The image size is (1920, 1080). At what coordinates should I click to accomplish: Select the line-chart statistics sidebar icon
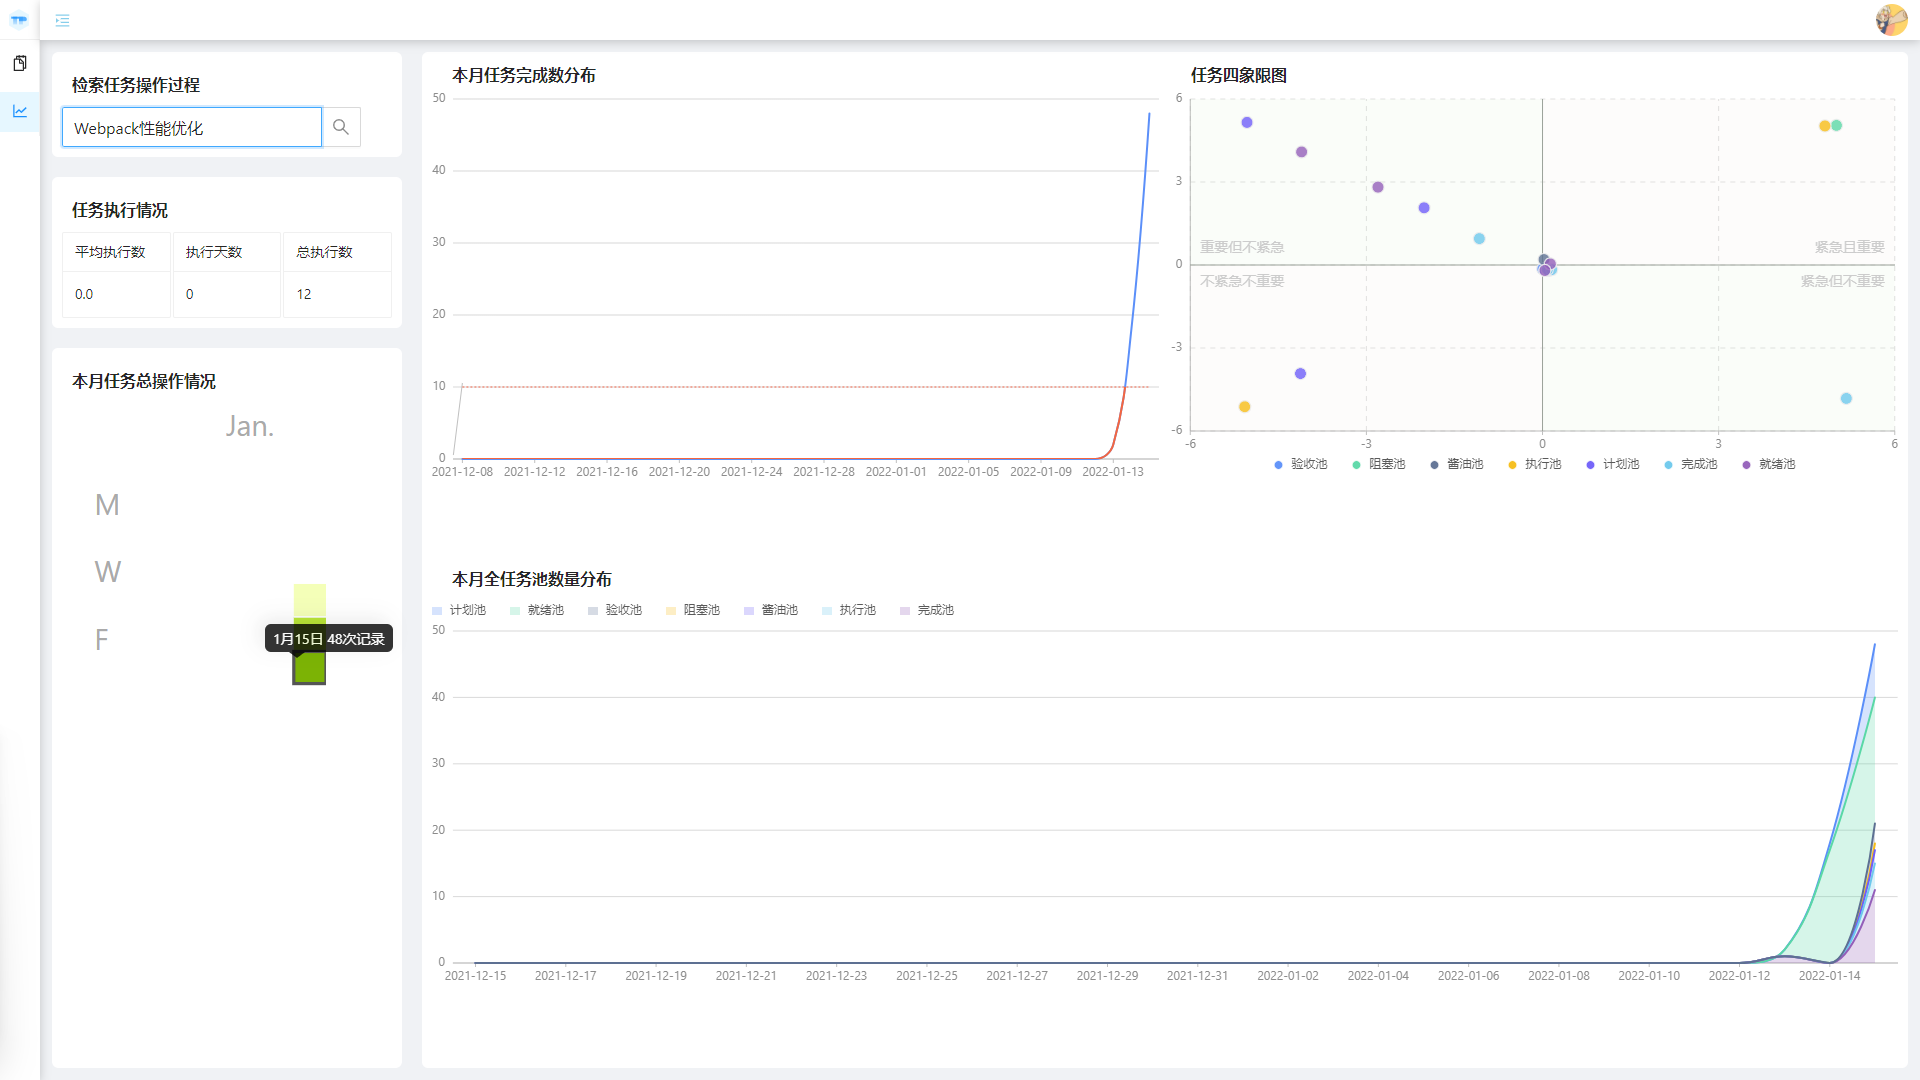point(20,111)
